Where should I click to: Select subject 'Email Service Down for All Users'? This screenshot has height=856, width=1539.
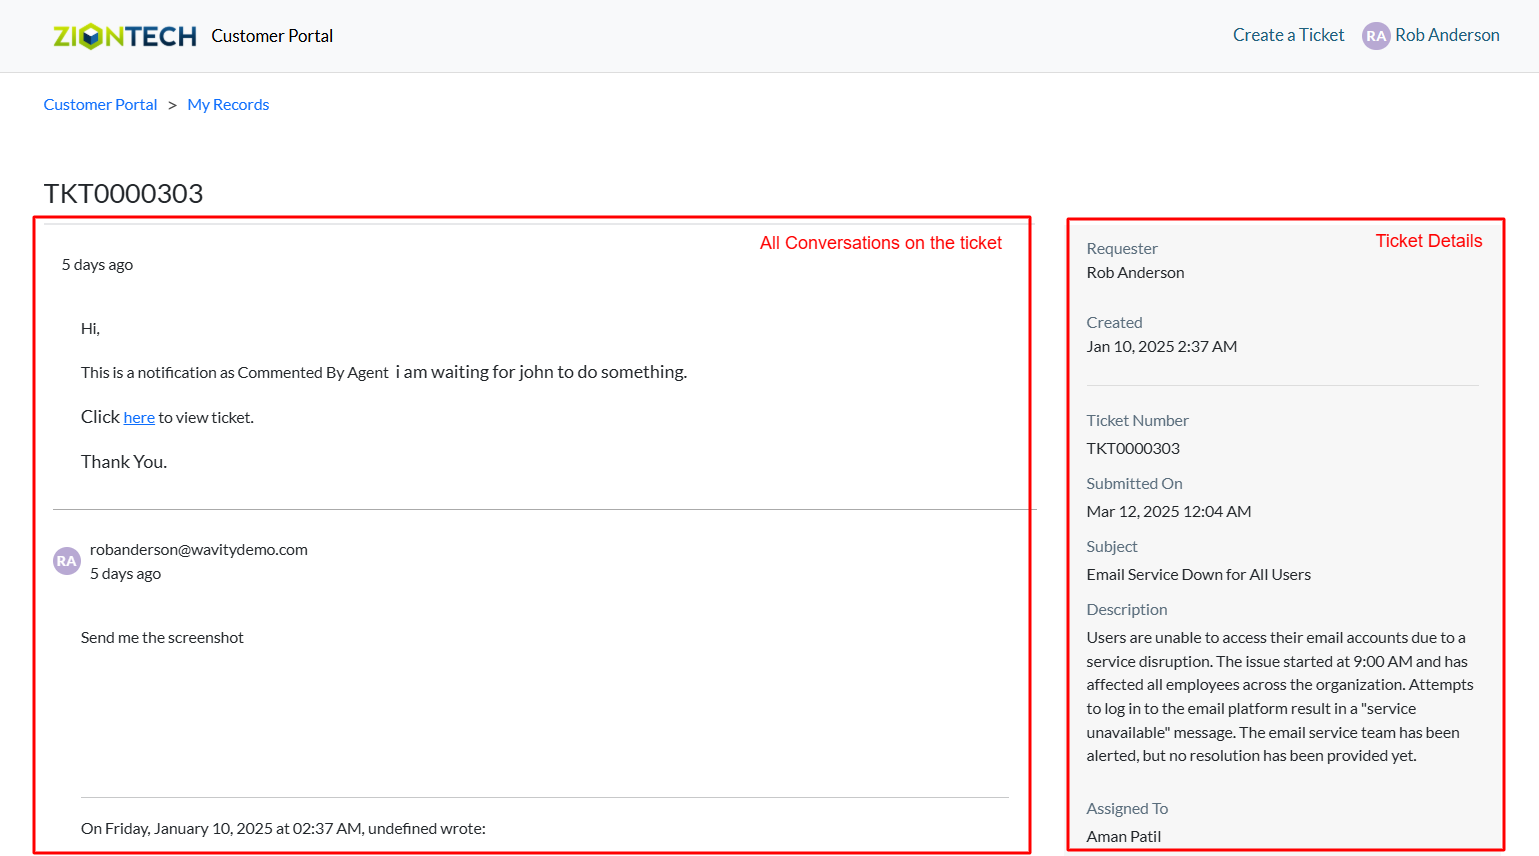[x=1198, y=574]
